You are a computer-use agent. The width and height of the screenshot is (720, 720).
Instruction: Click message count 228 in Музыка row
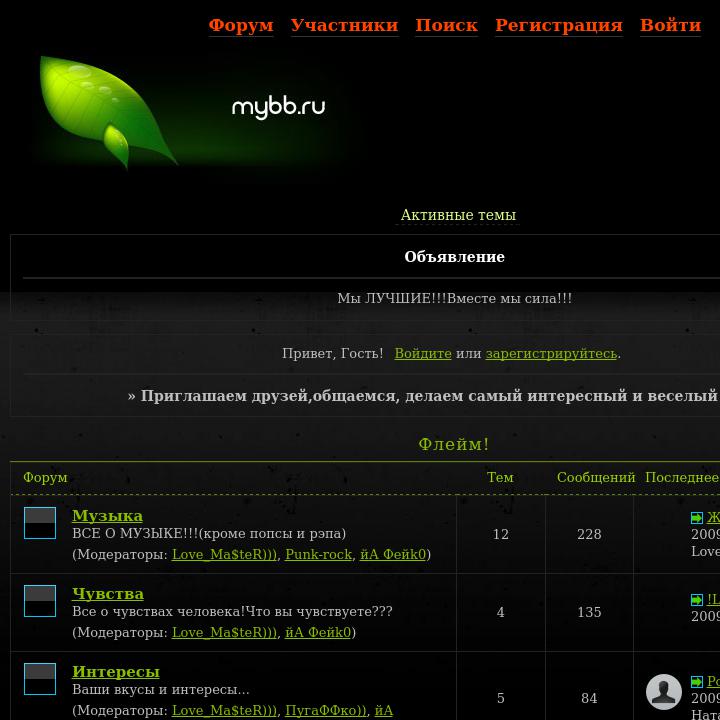(x=589, y=534)
